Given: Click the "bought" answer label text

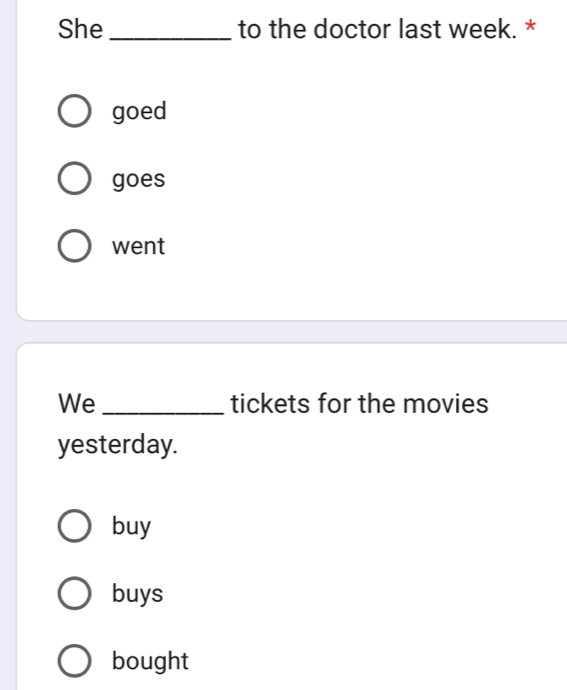Looking at the screenshot, I should coord(150,661).
